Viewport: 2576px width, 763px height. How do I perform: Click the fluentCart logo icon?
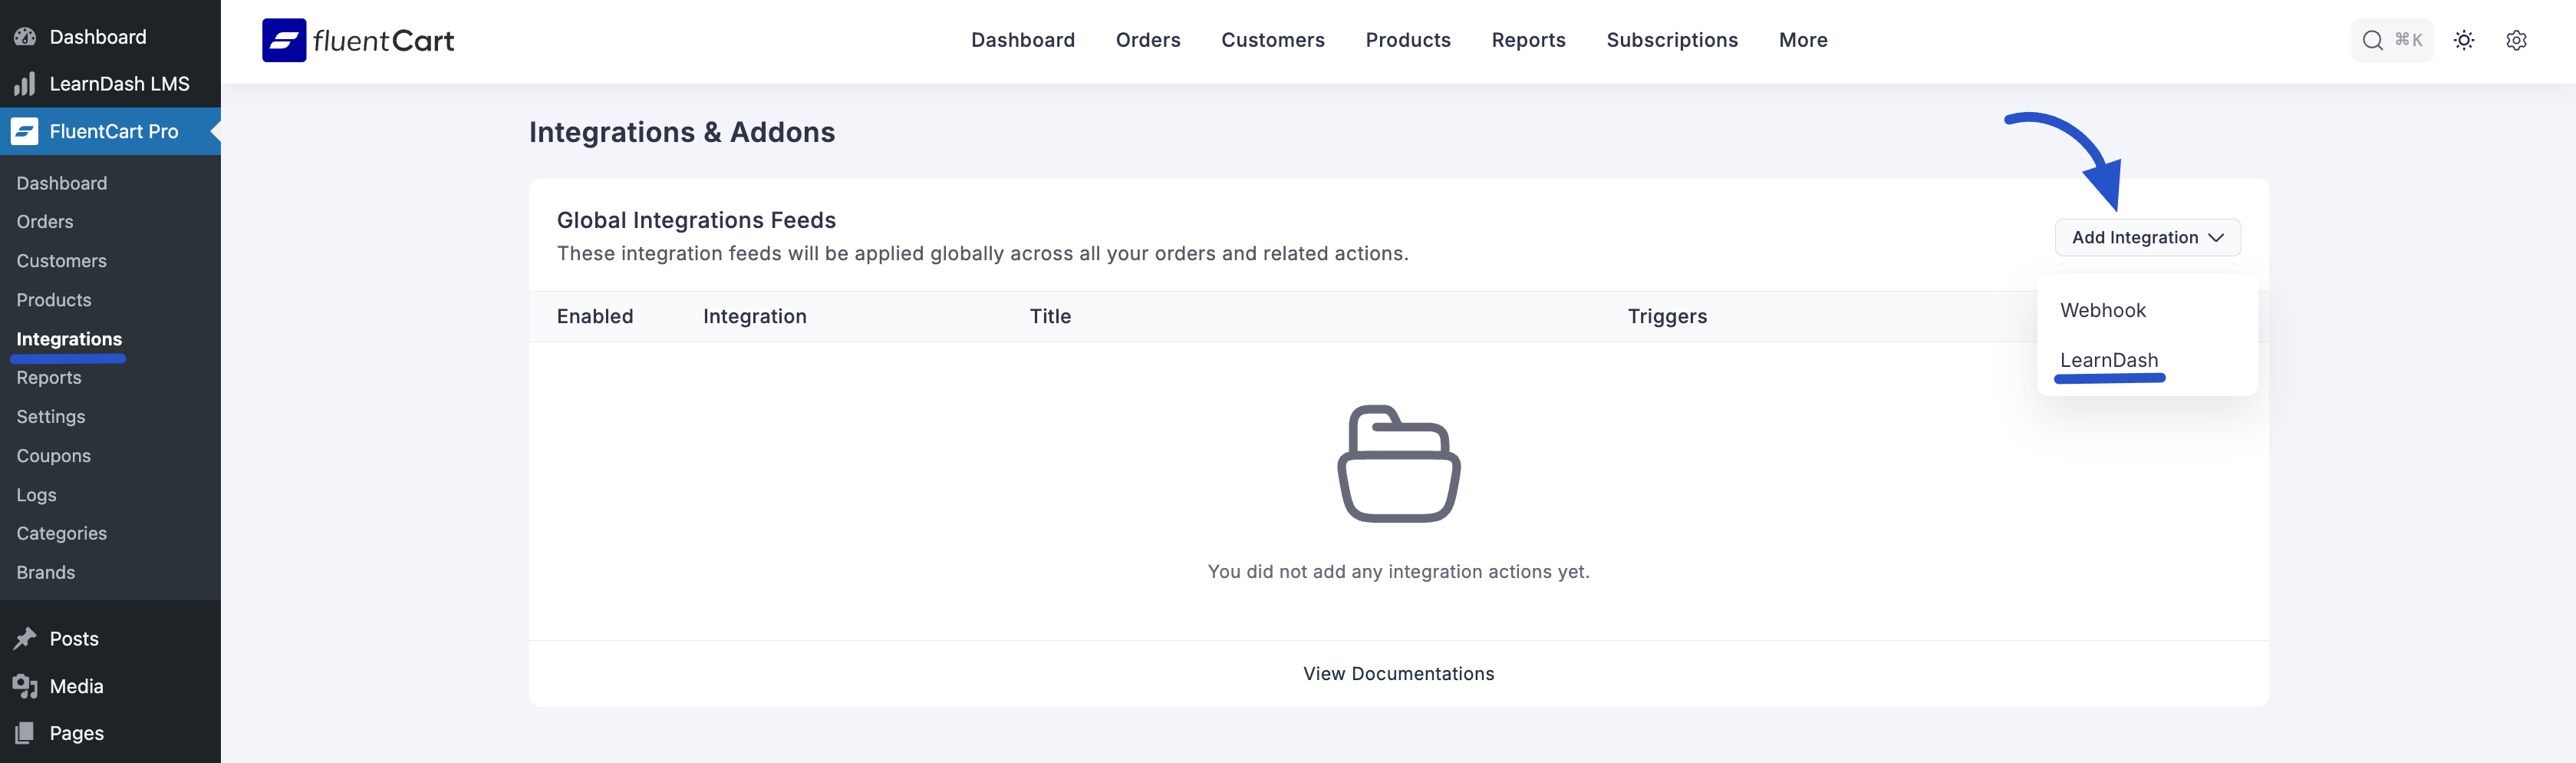click(284, 40)
